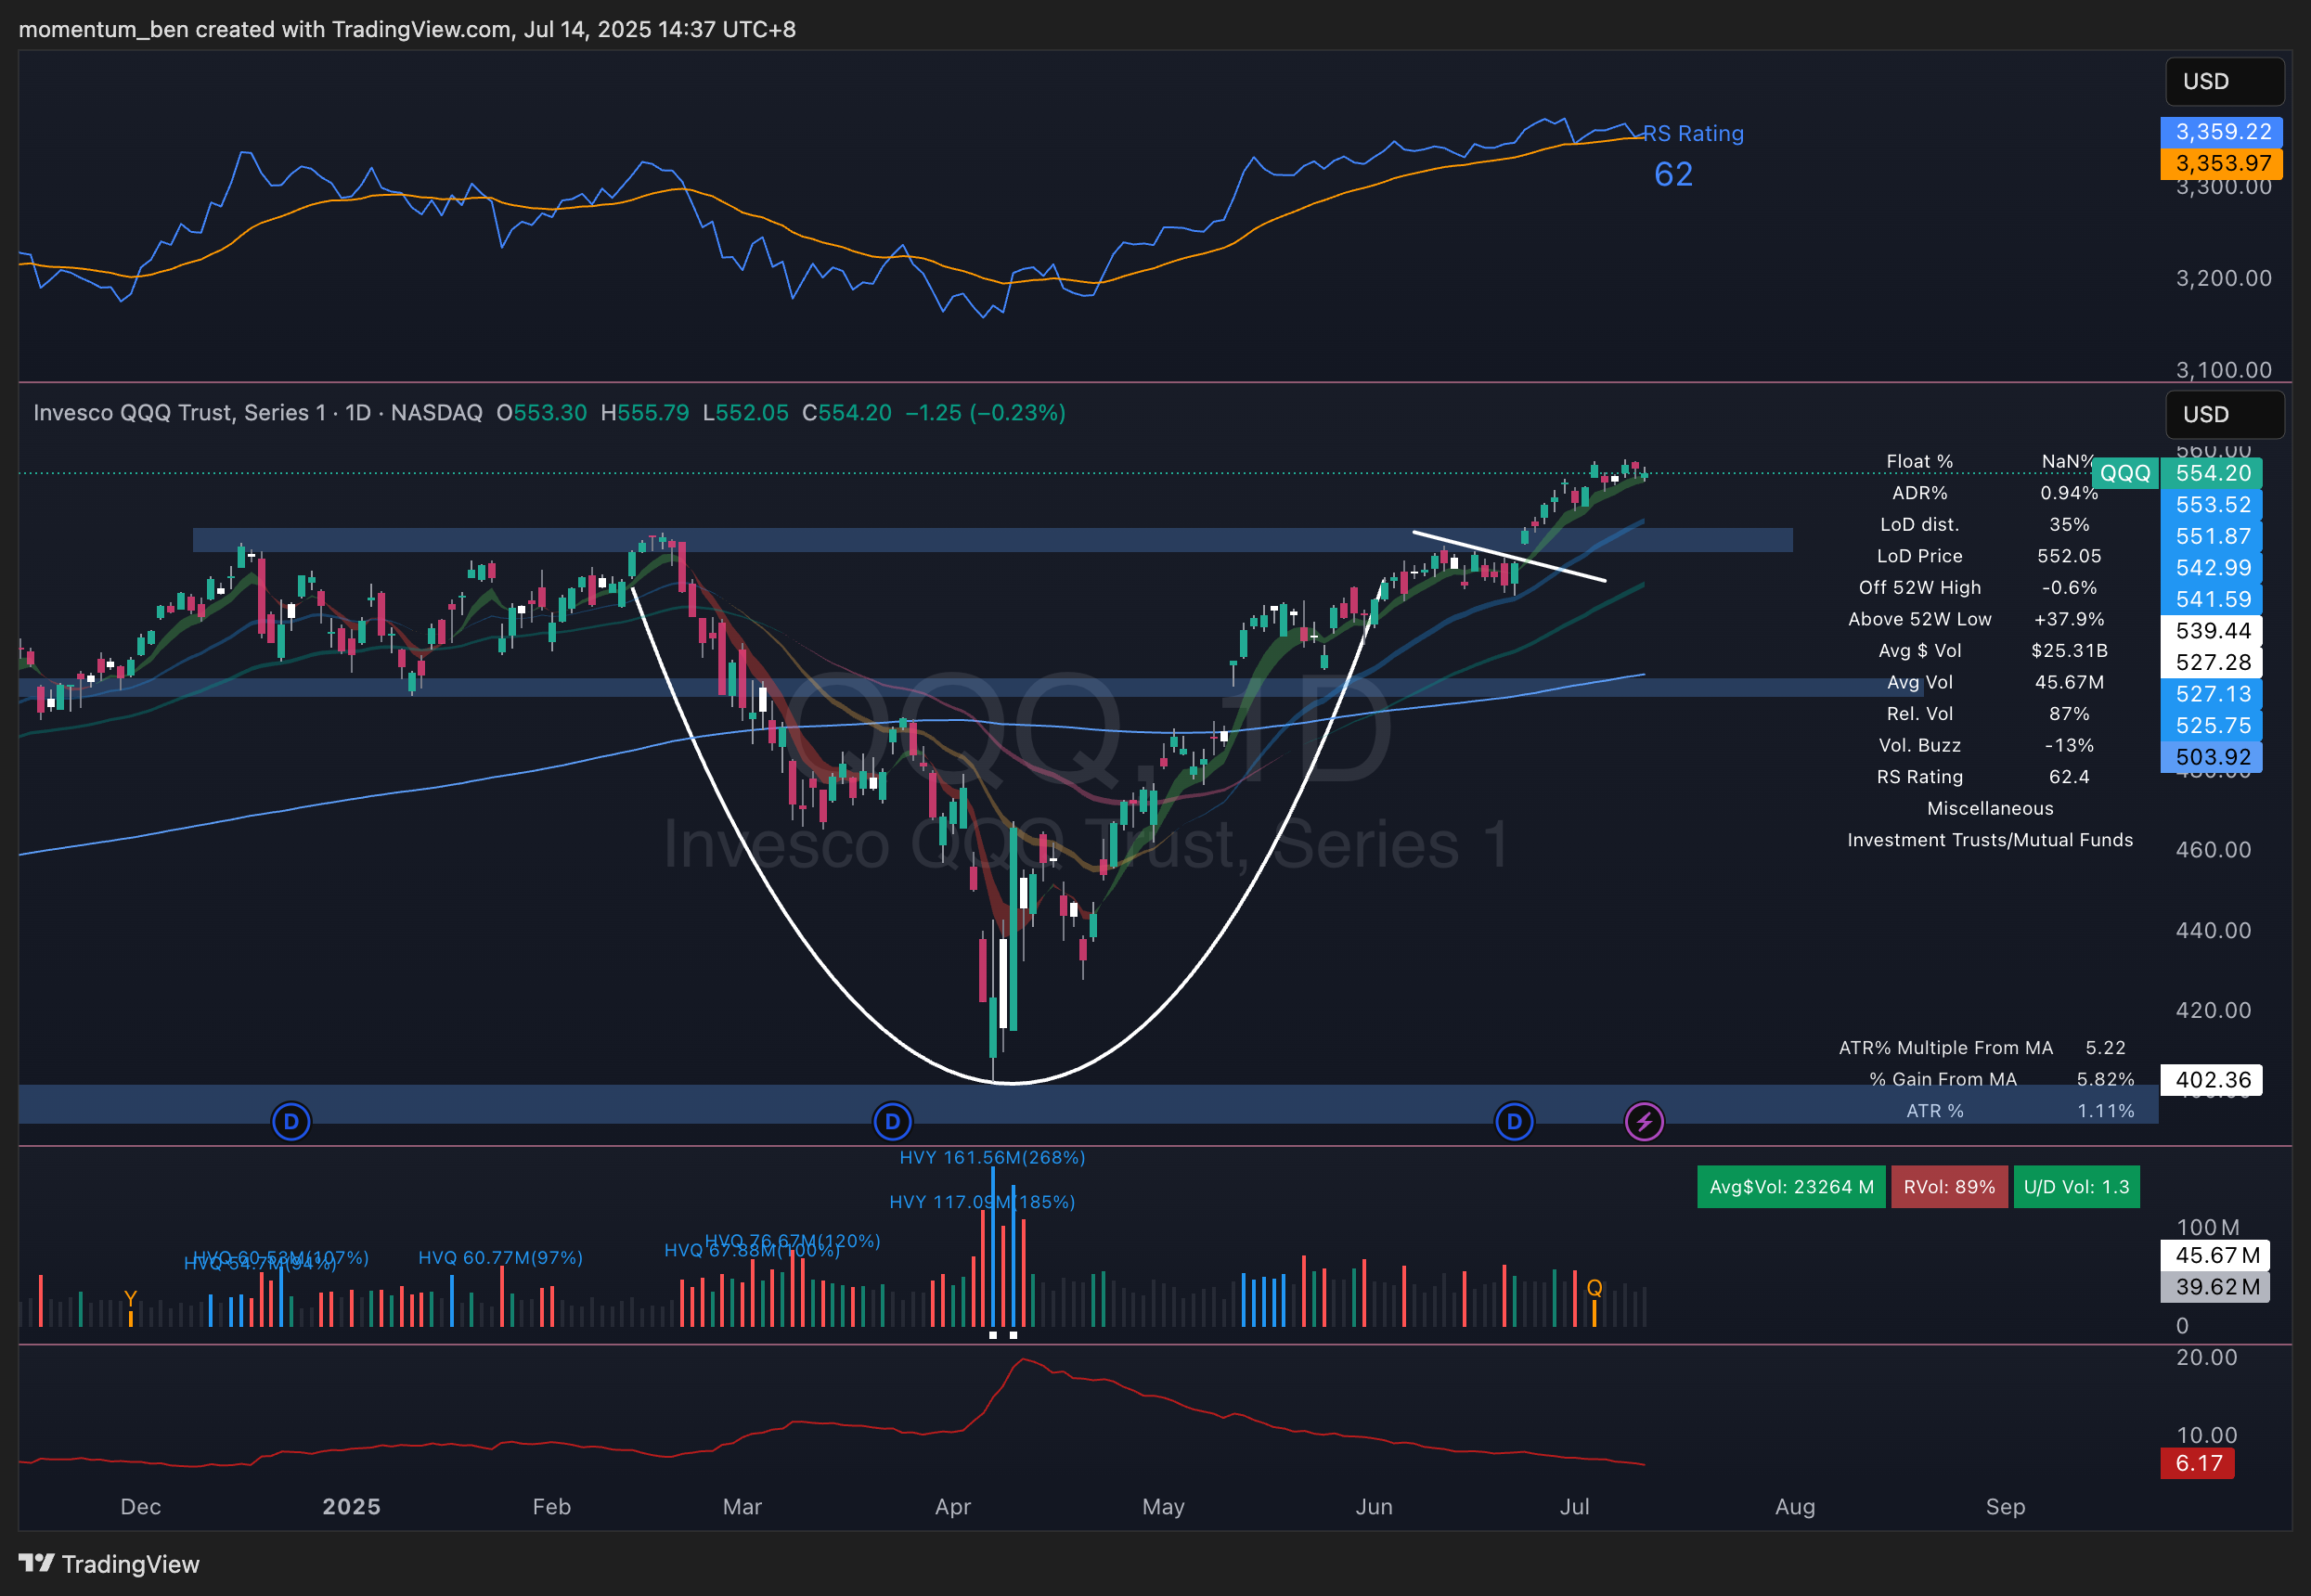This screenshot has width=2311, height=1596.
Task: Open the USD currency selector in price pane
Action: 2224,414
